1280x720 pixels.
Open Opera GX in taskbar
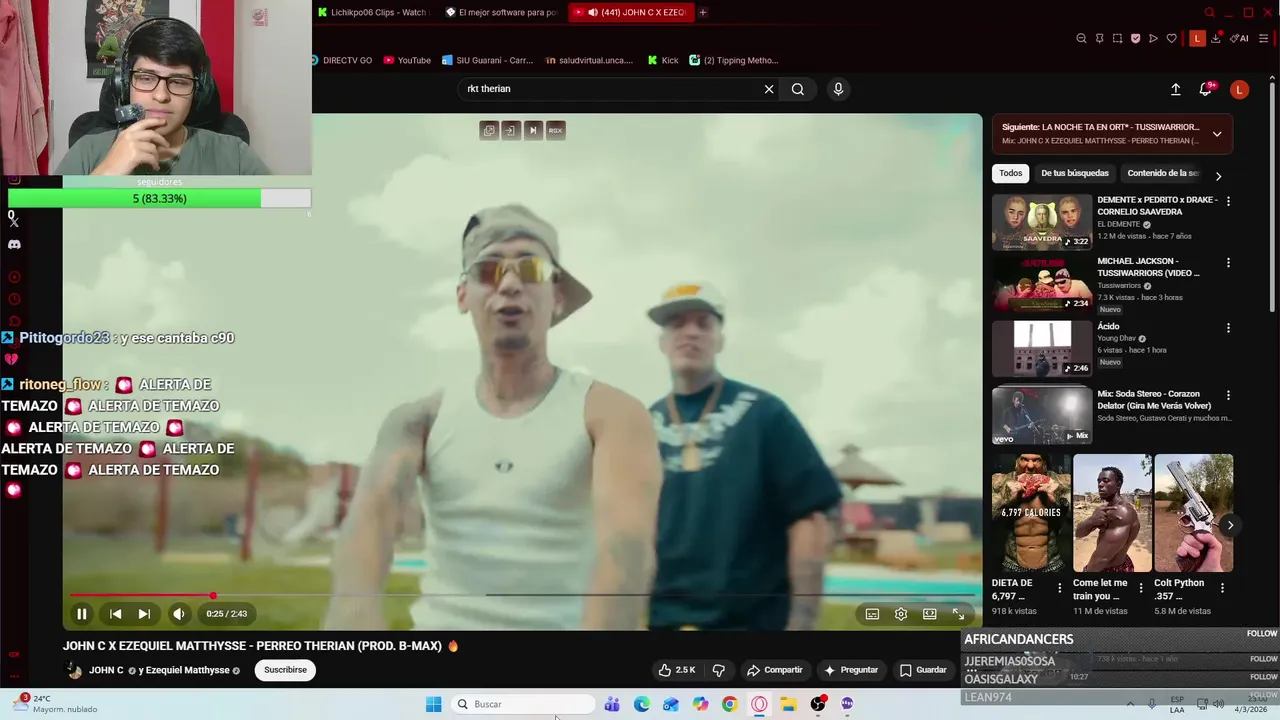(x=759, y=704)
